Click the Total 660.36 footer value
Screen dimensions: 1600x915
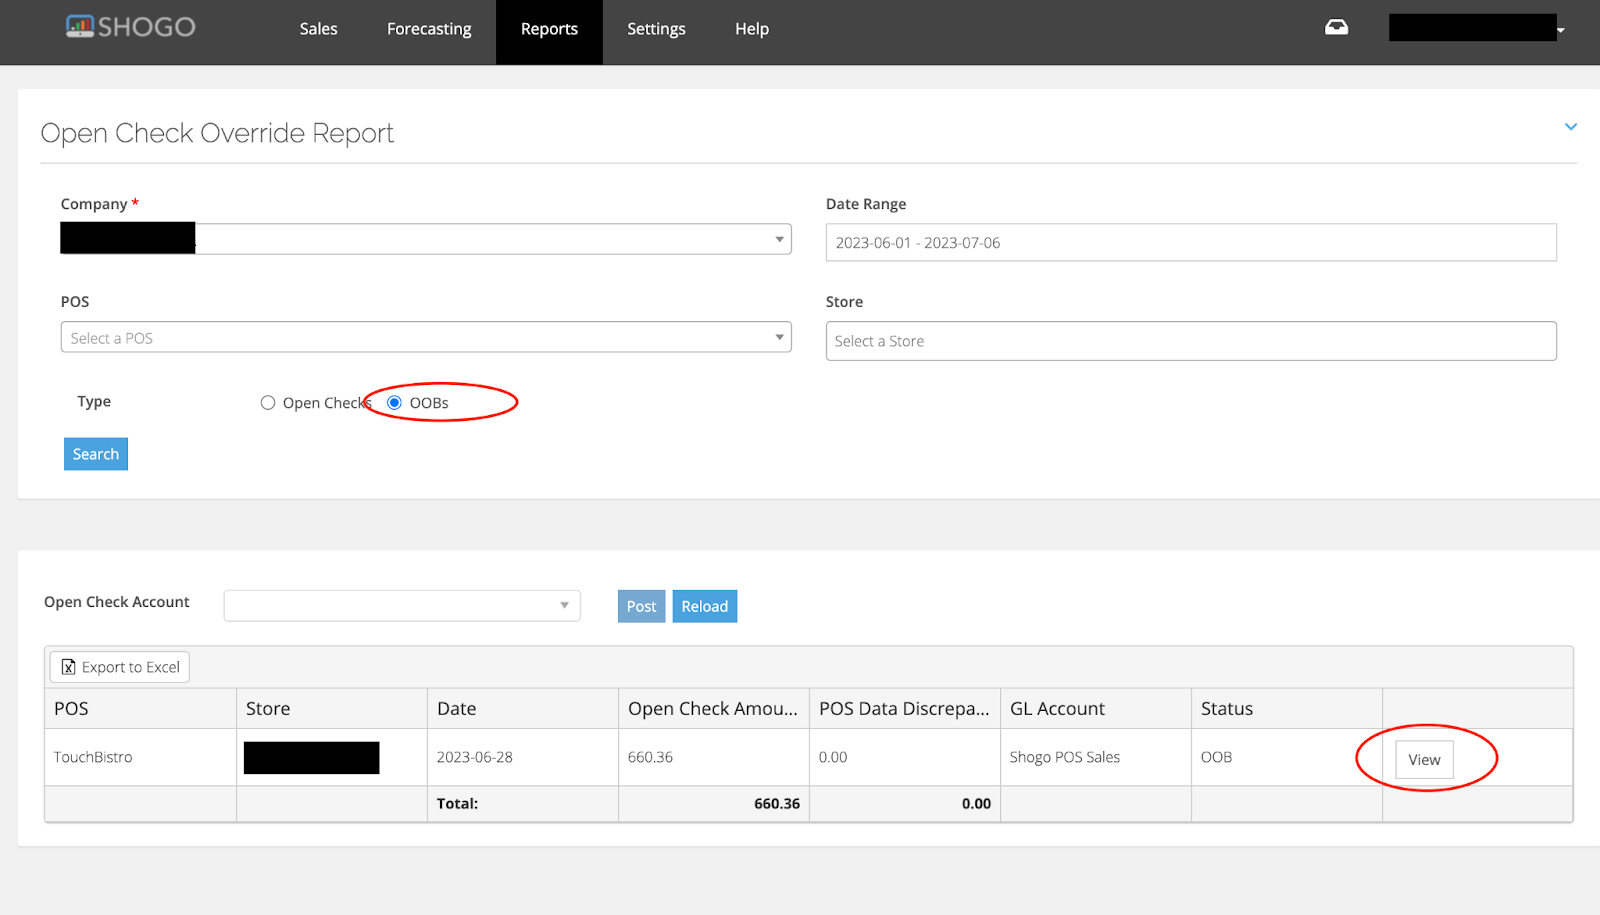pos(777,803)
